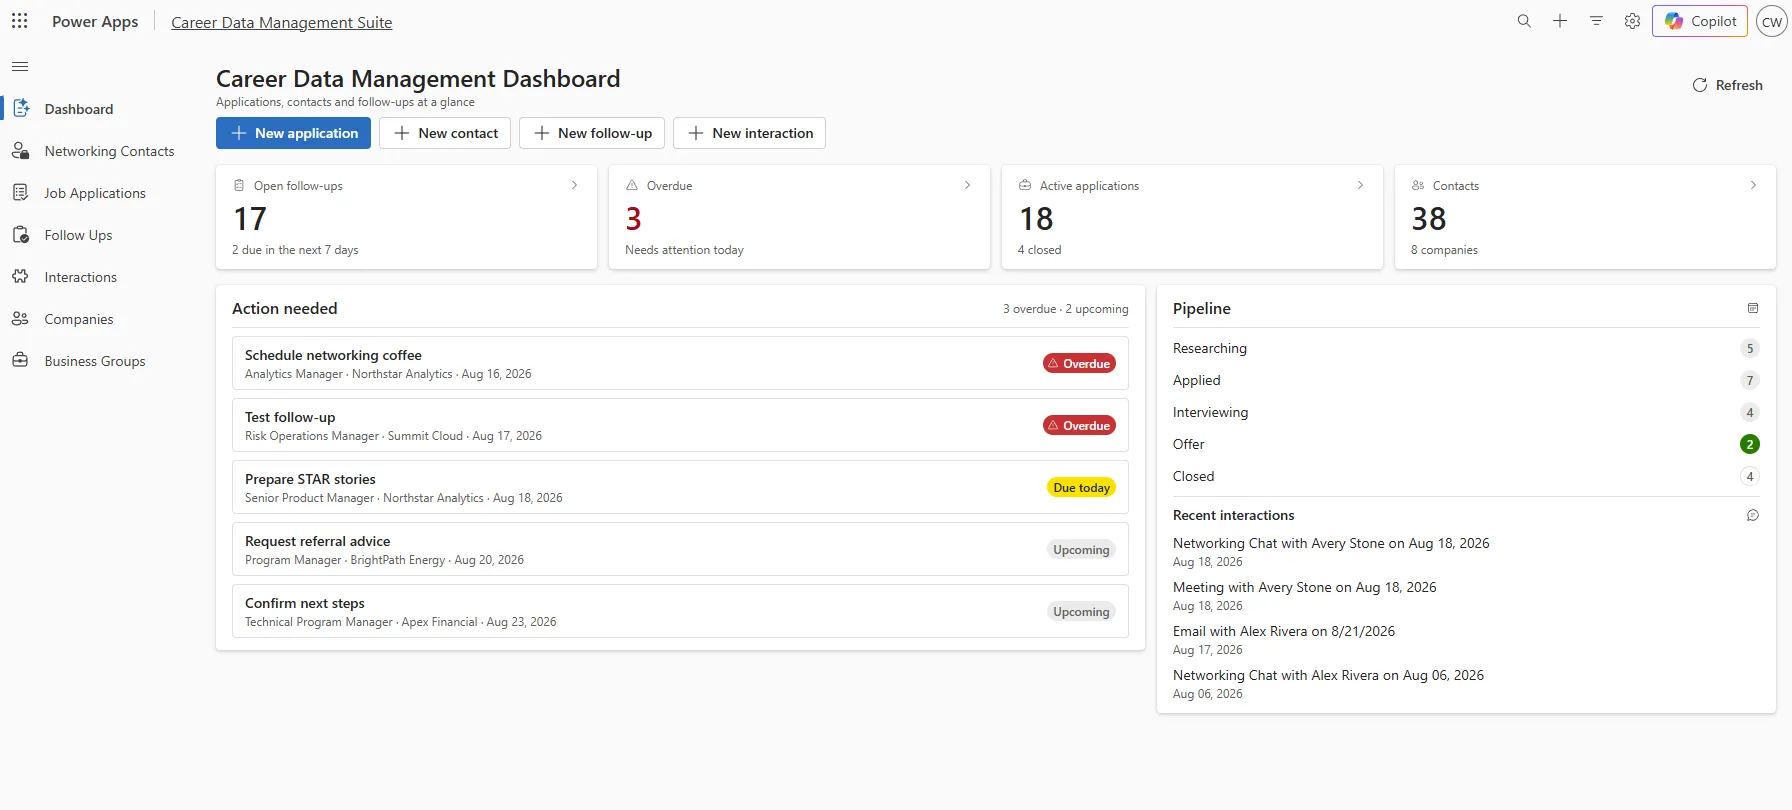1792x810 pixels.
Task: Select the Researching pipeline stage
Action: tap(1466, 348)
